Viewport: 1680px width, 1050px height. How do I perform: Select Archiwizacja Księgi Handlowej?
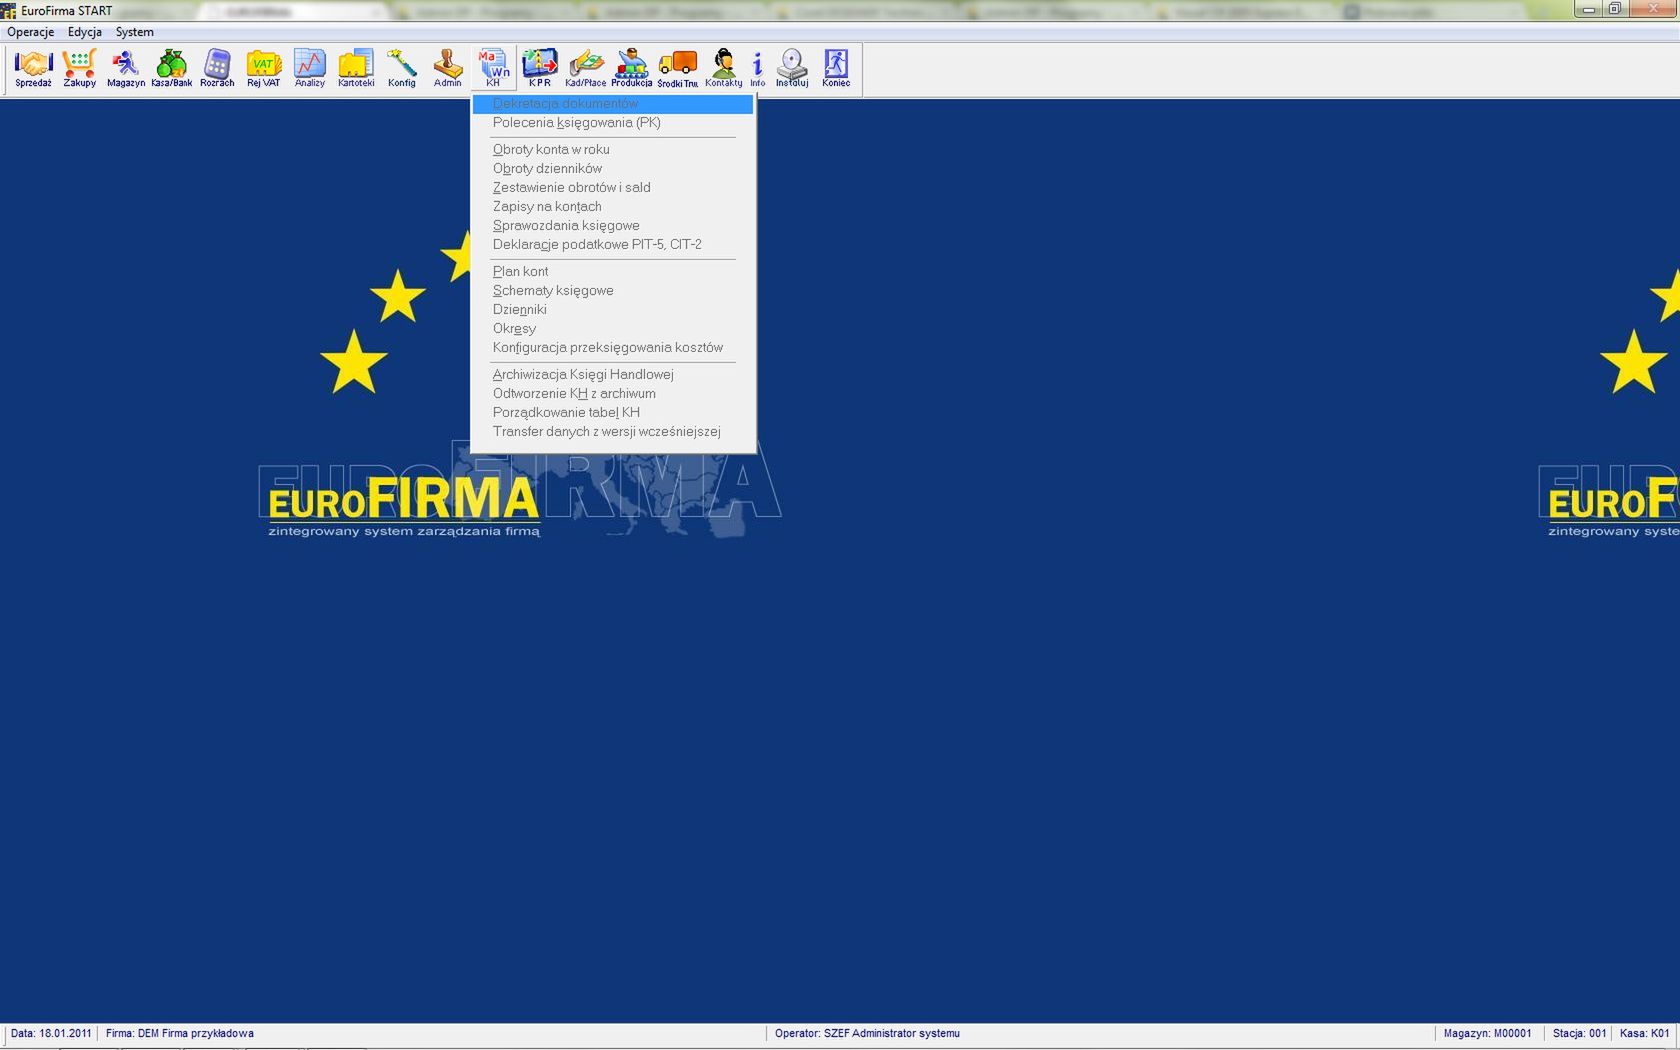613,375
